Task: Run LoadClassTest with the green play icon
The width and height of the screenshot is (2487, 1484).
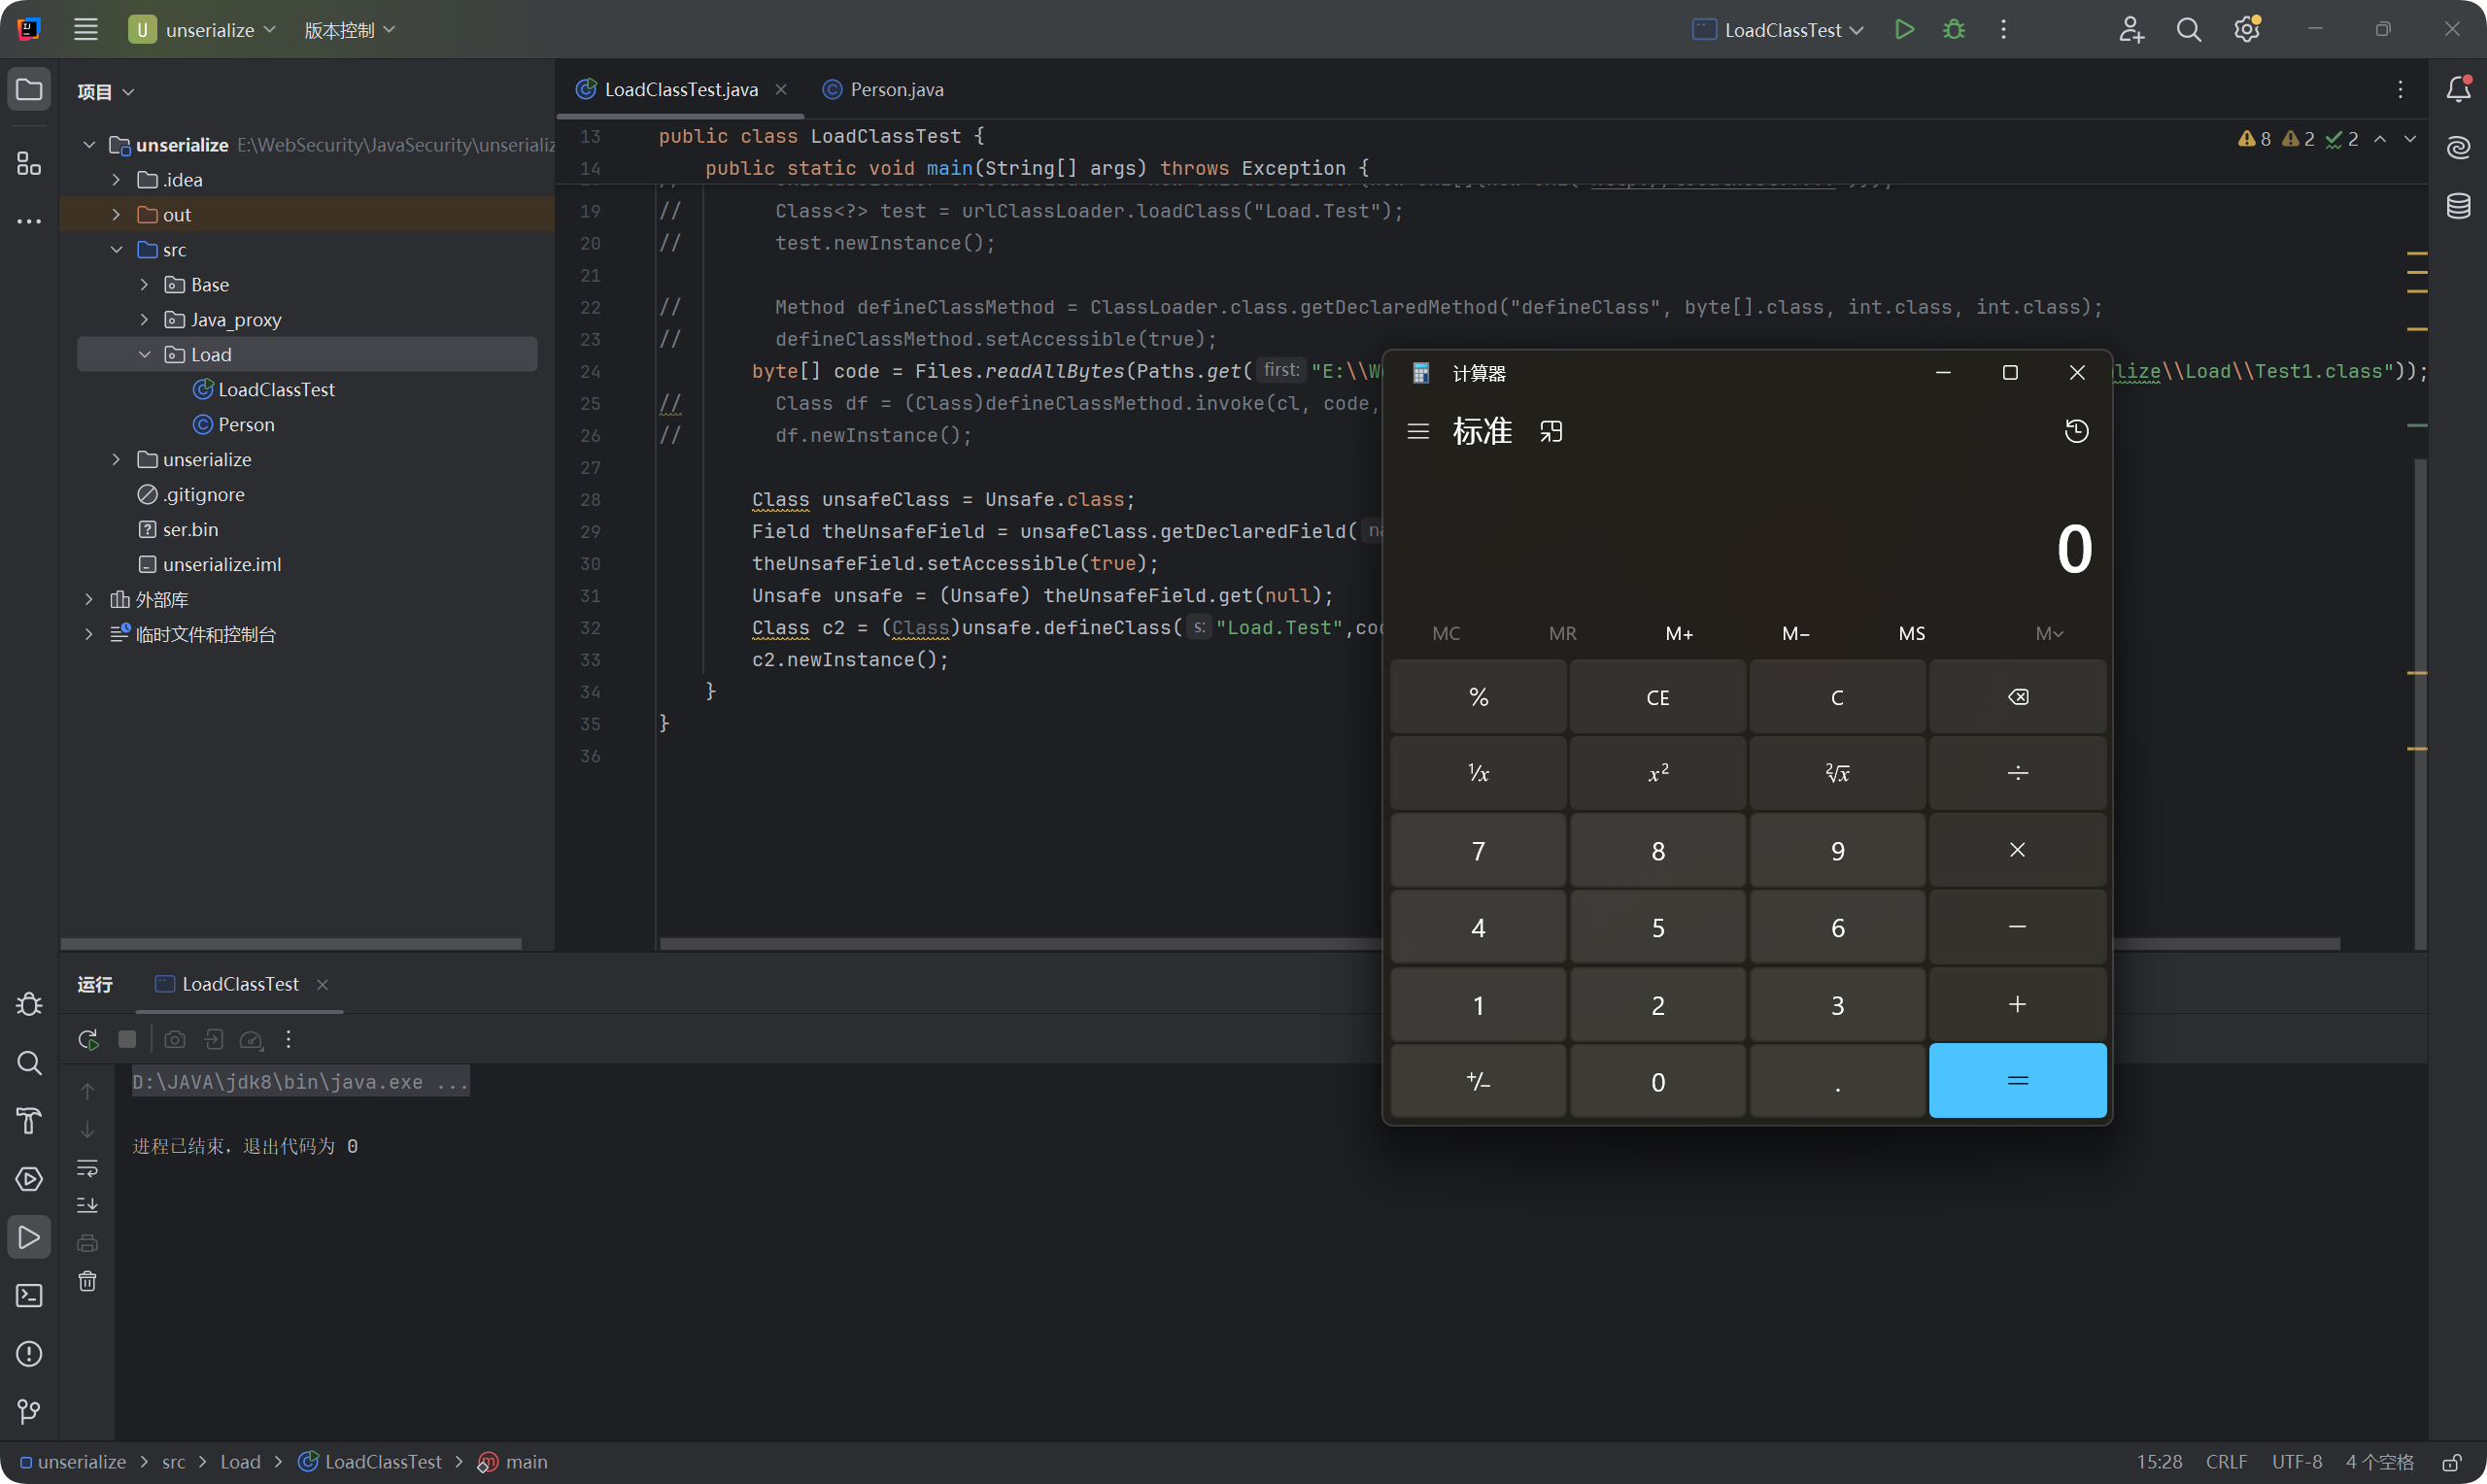Action: tap(1904, 30)
